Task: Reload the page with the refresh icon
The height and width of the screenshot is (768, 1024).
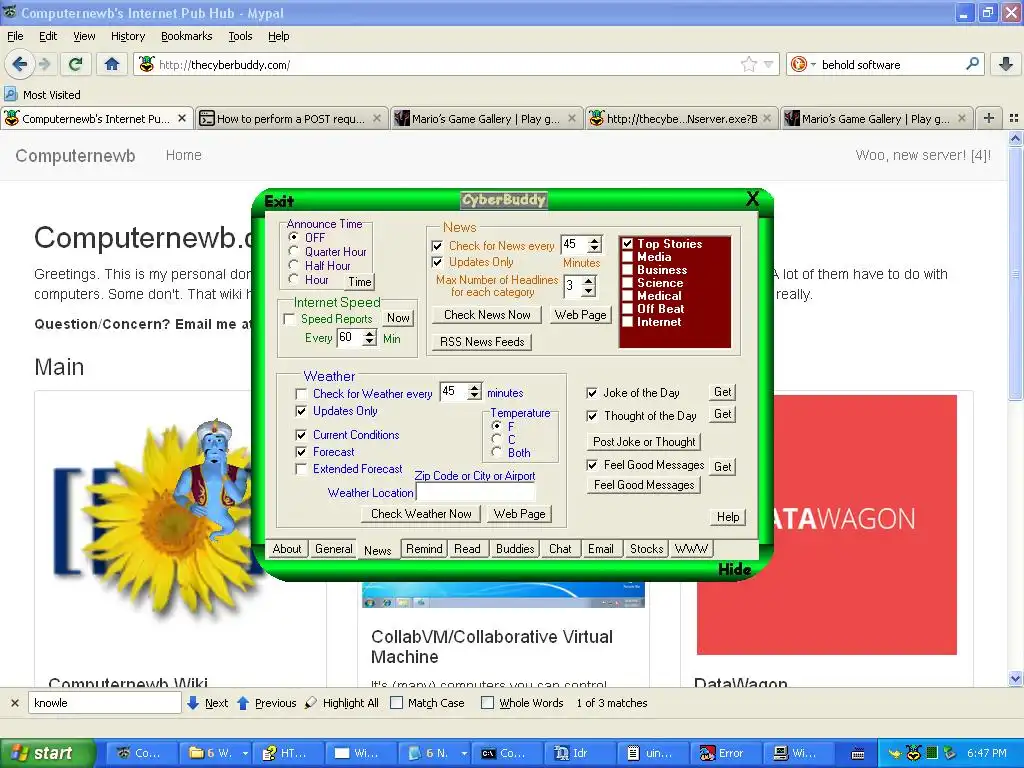Action: click(76, 64)
